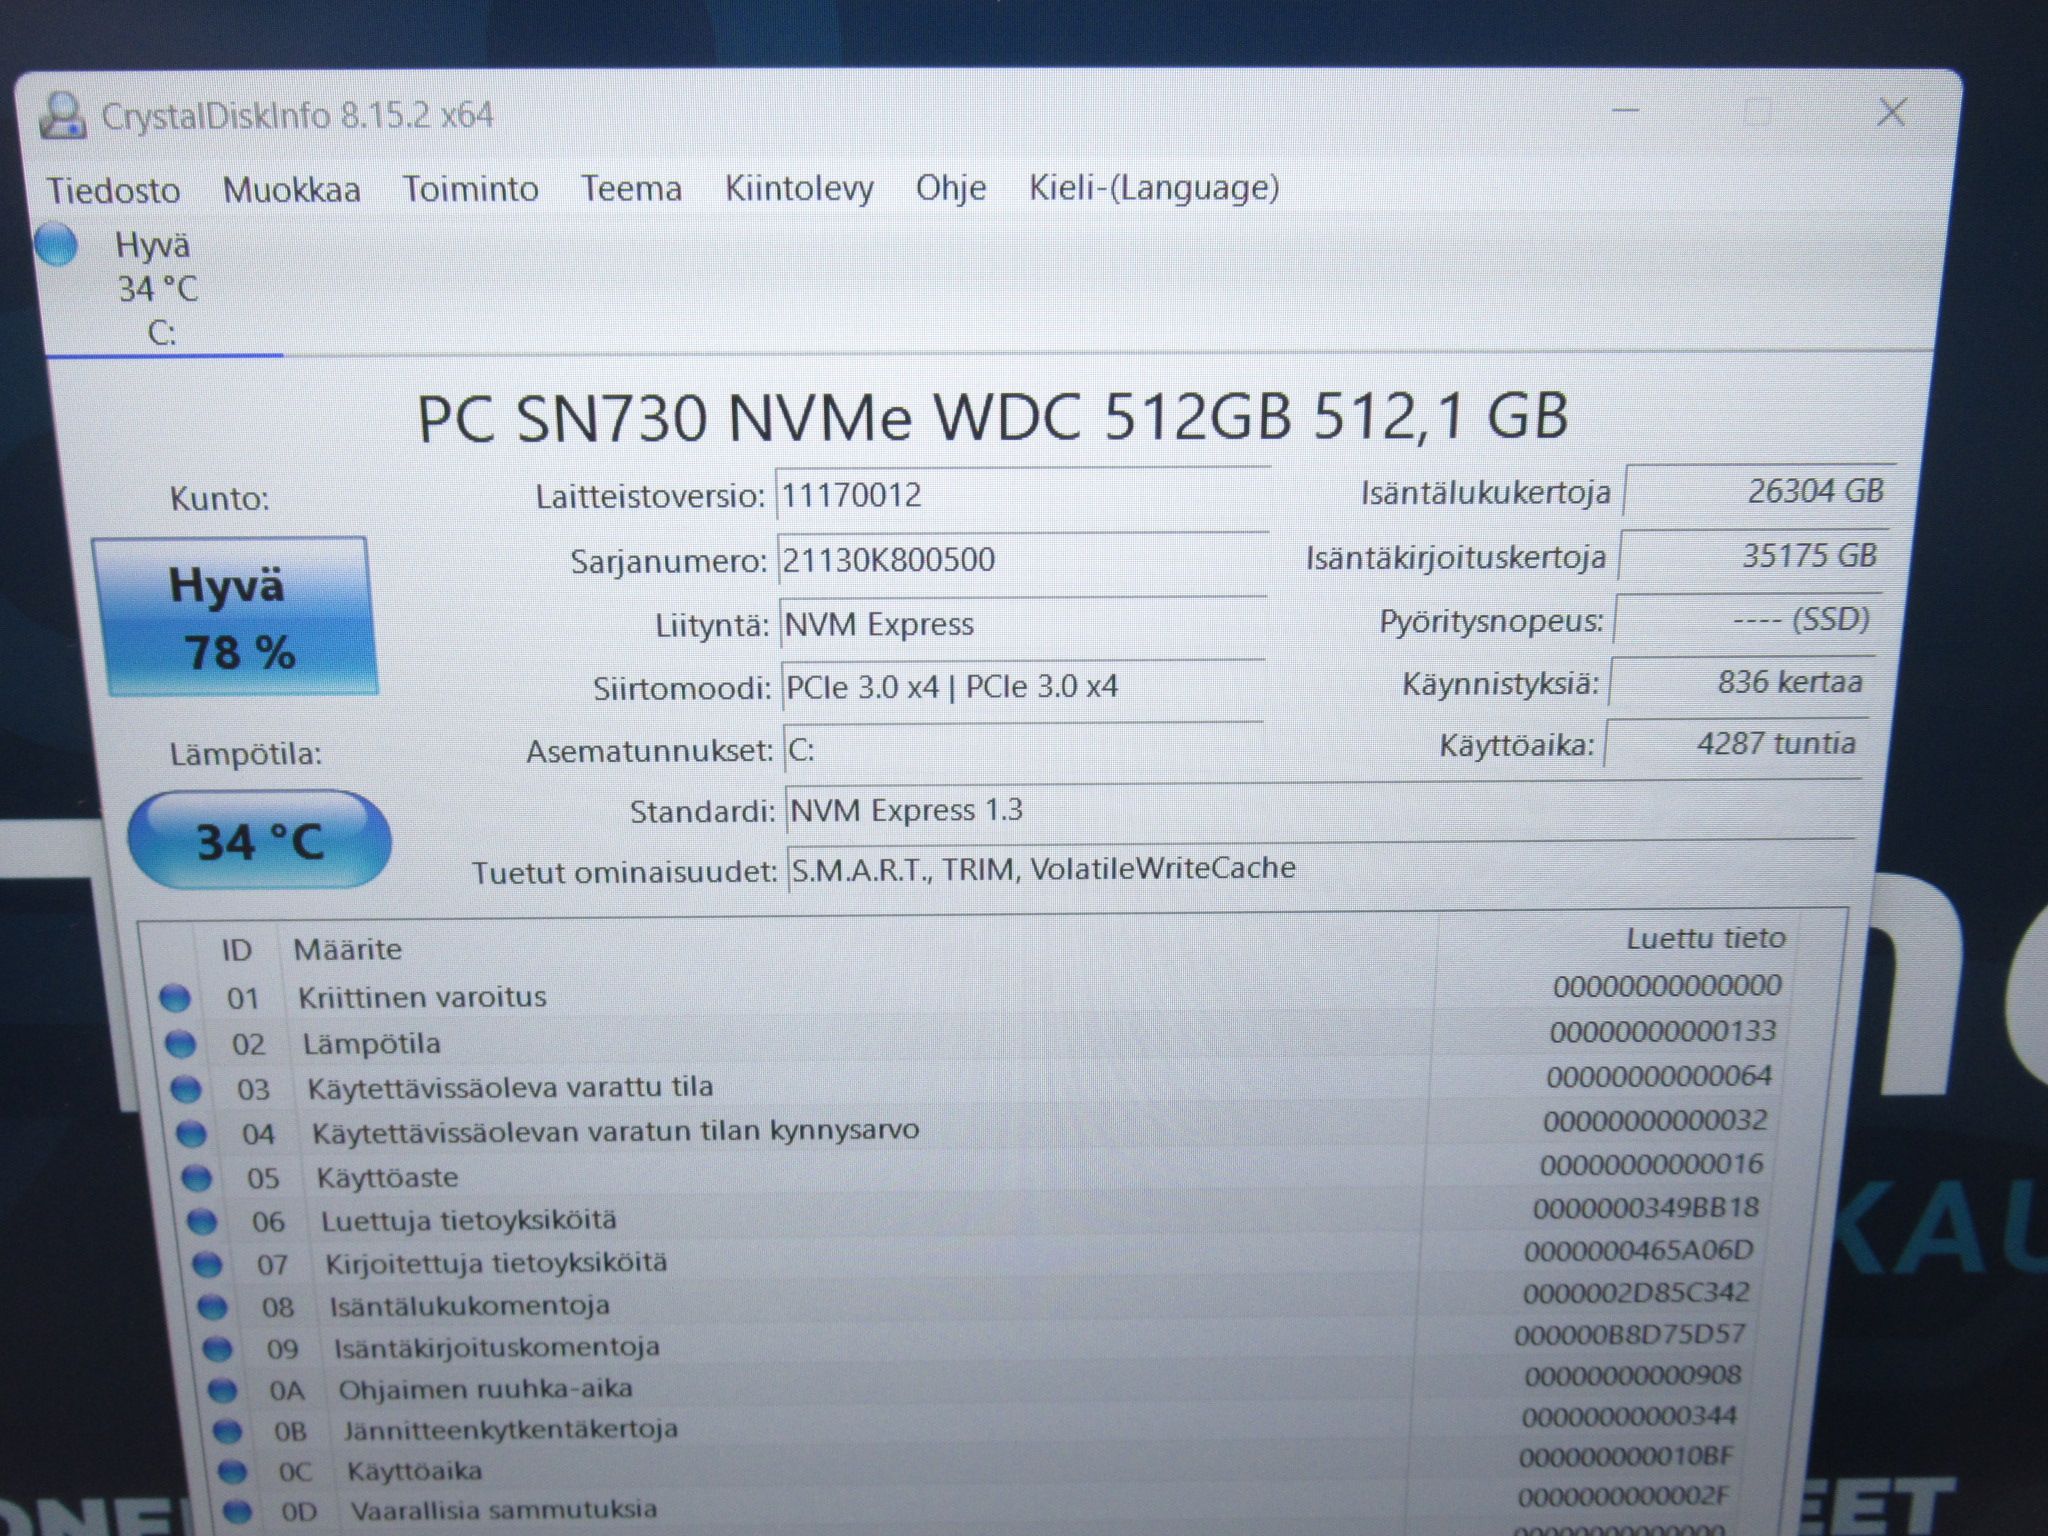Click raw value 0000000465A06D

1639,1251
